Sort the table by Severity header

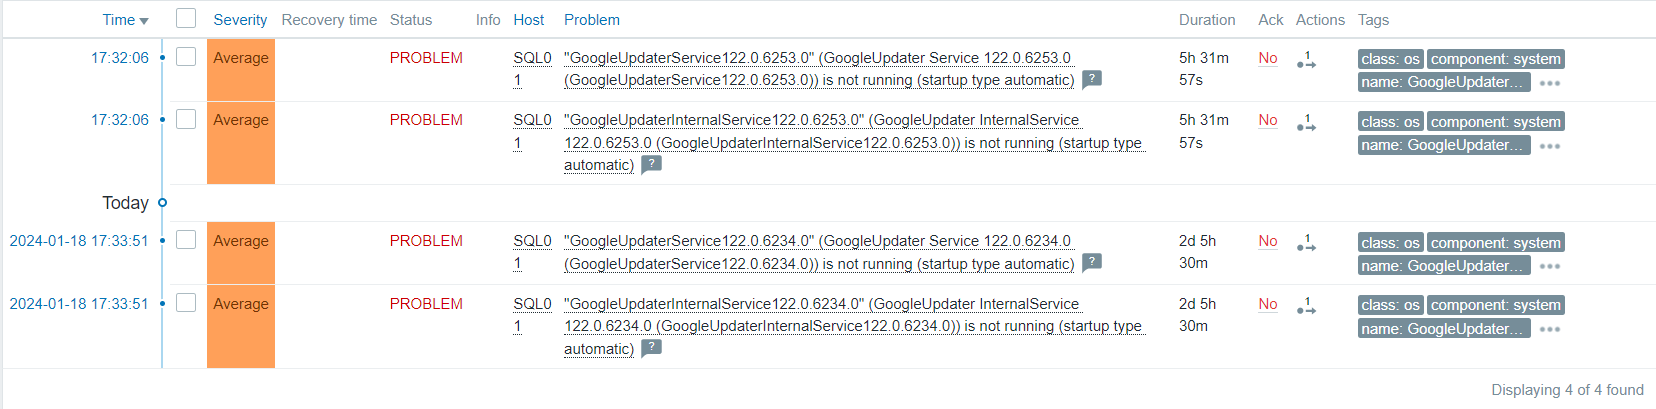240,20
